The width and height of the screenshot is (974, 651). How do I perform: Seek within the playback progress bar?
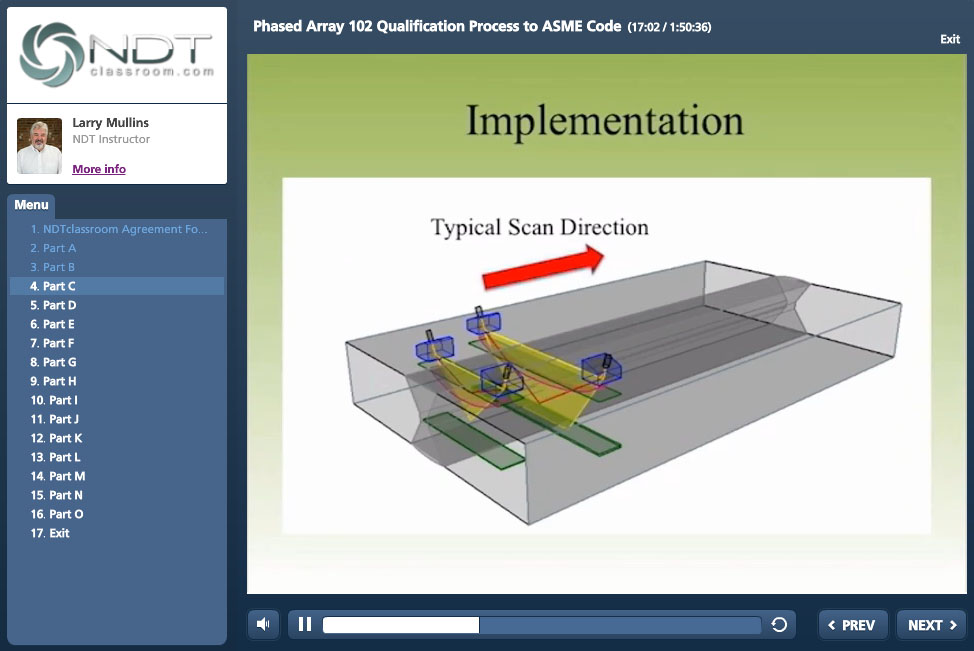click(x=542, y=625)
